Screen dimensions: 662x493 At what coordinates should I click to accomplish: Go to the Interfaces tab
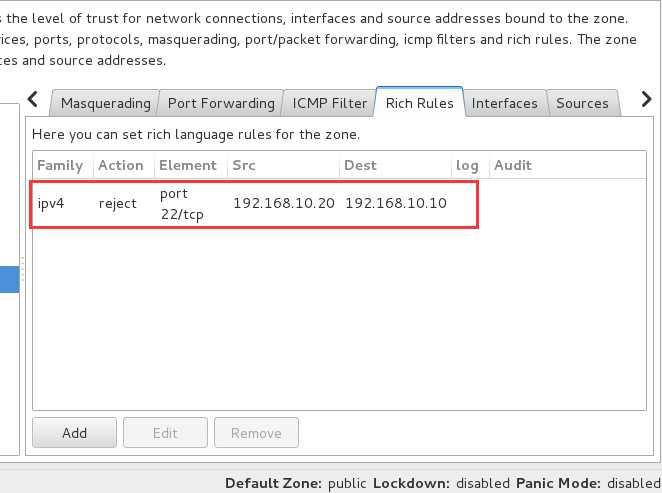pyautogui.click(x=505, y=103)
